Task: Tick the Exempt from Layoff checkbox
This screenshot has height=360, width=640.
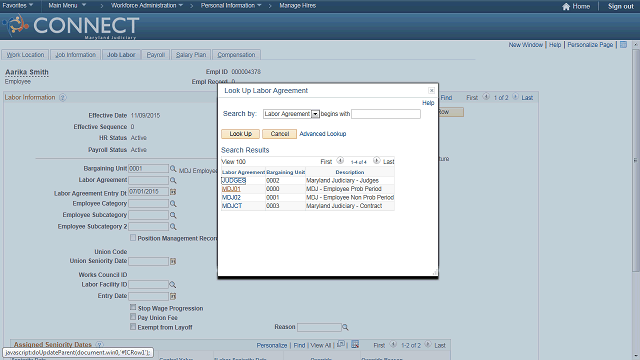Action: pos(133,326)
